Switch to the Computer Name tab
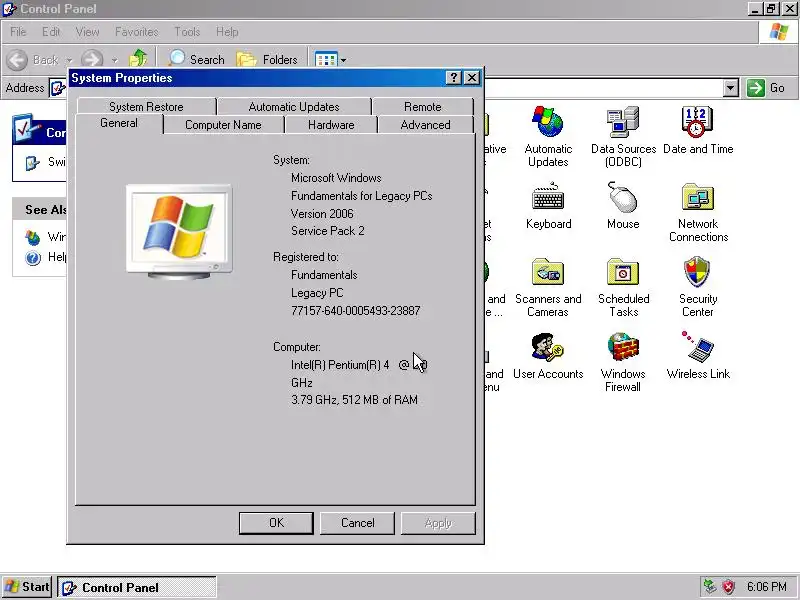Image resolution: width=800 pixels, height=600 pixels. coord(223,125)
